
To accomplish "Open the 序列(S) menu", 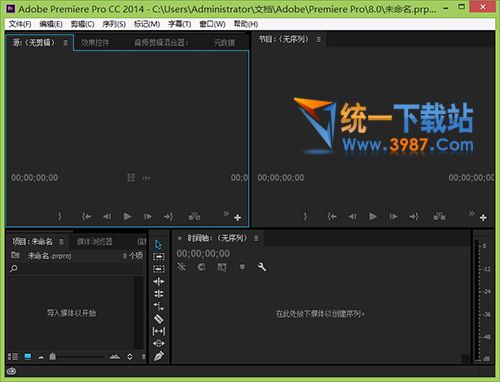I will click(x=114, y=24).
